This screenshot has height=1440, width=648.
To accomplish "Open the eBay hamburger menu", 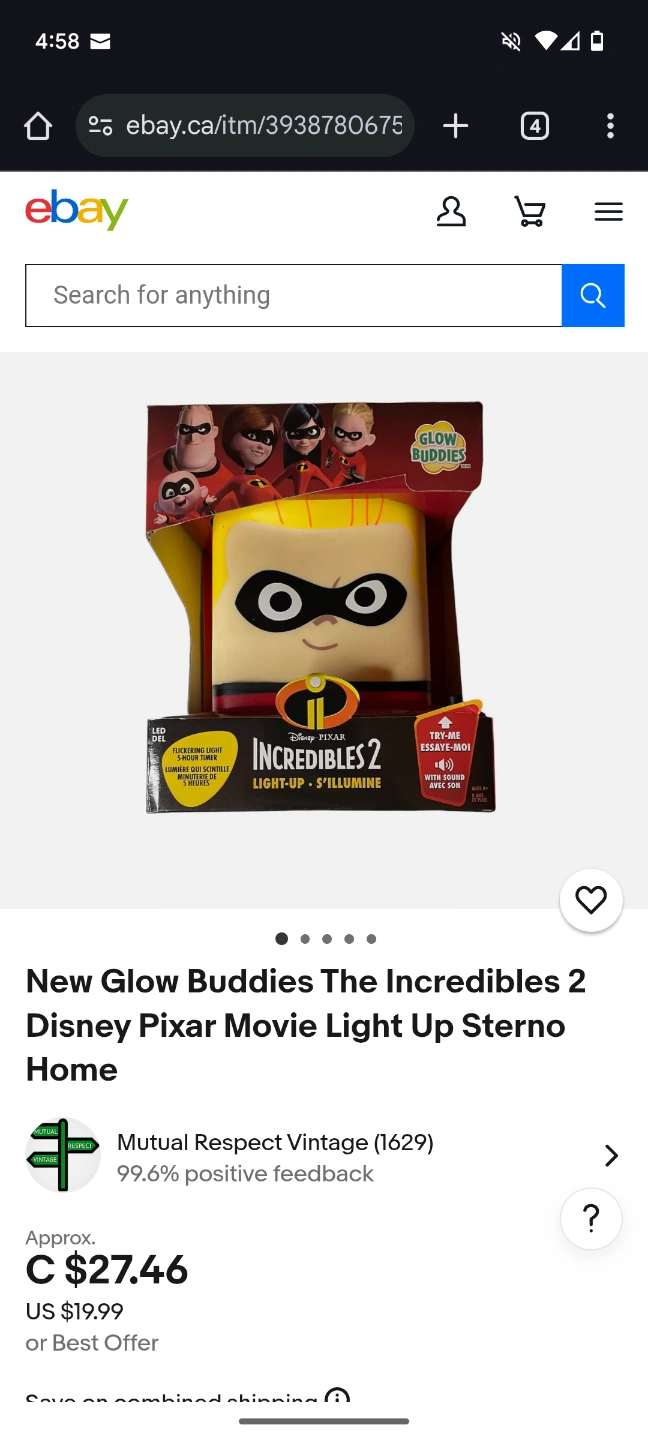I will pyautogui.click(x=608, y=212).
